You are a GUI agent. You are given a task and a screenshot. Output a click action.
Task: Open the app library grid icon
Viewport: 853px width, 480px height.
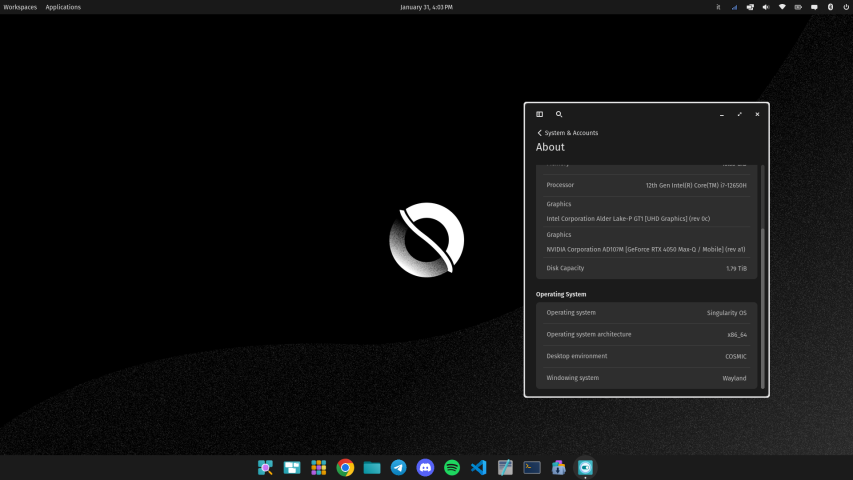318,467
